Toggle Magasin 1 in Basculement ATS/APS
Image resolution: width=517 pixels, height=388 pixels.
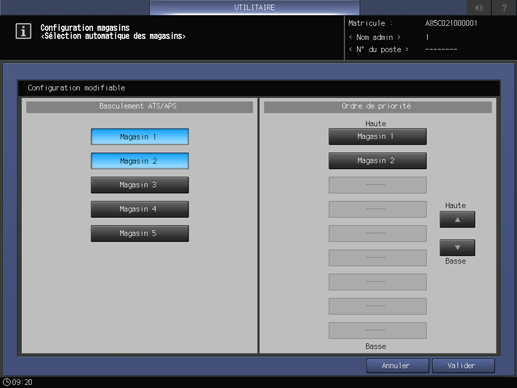pos(140,137)
